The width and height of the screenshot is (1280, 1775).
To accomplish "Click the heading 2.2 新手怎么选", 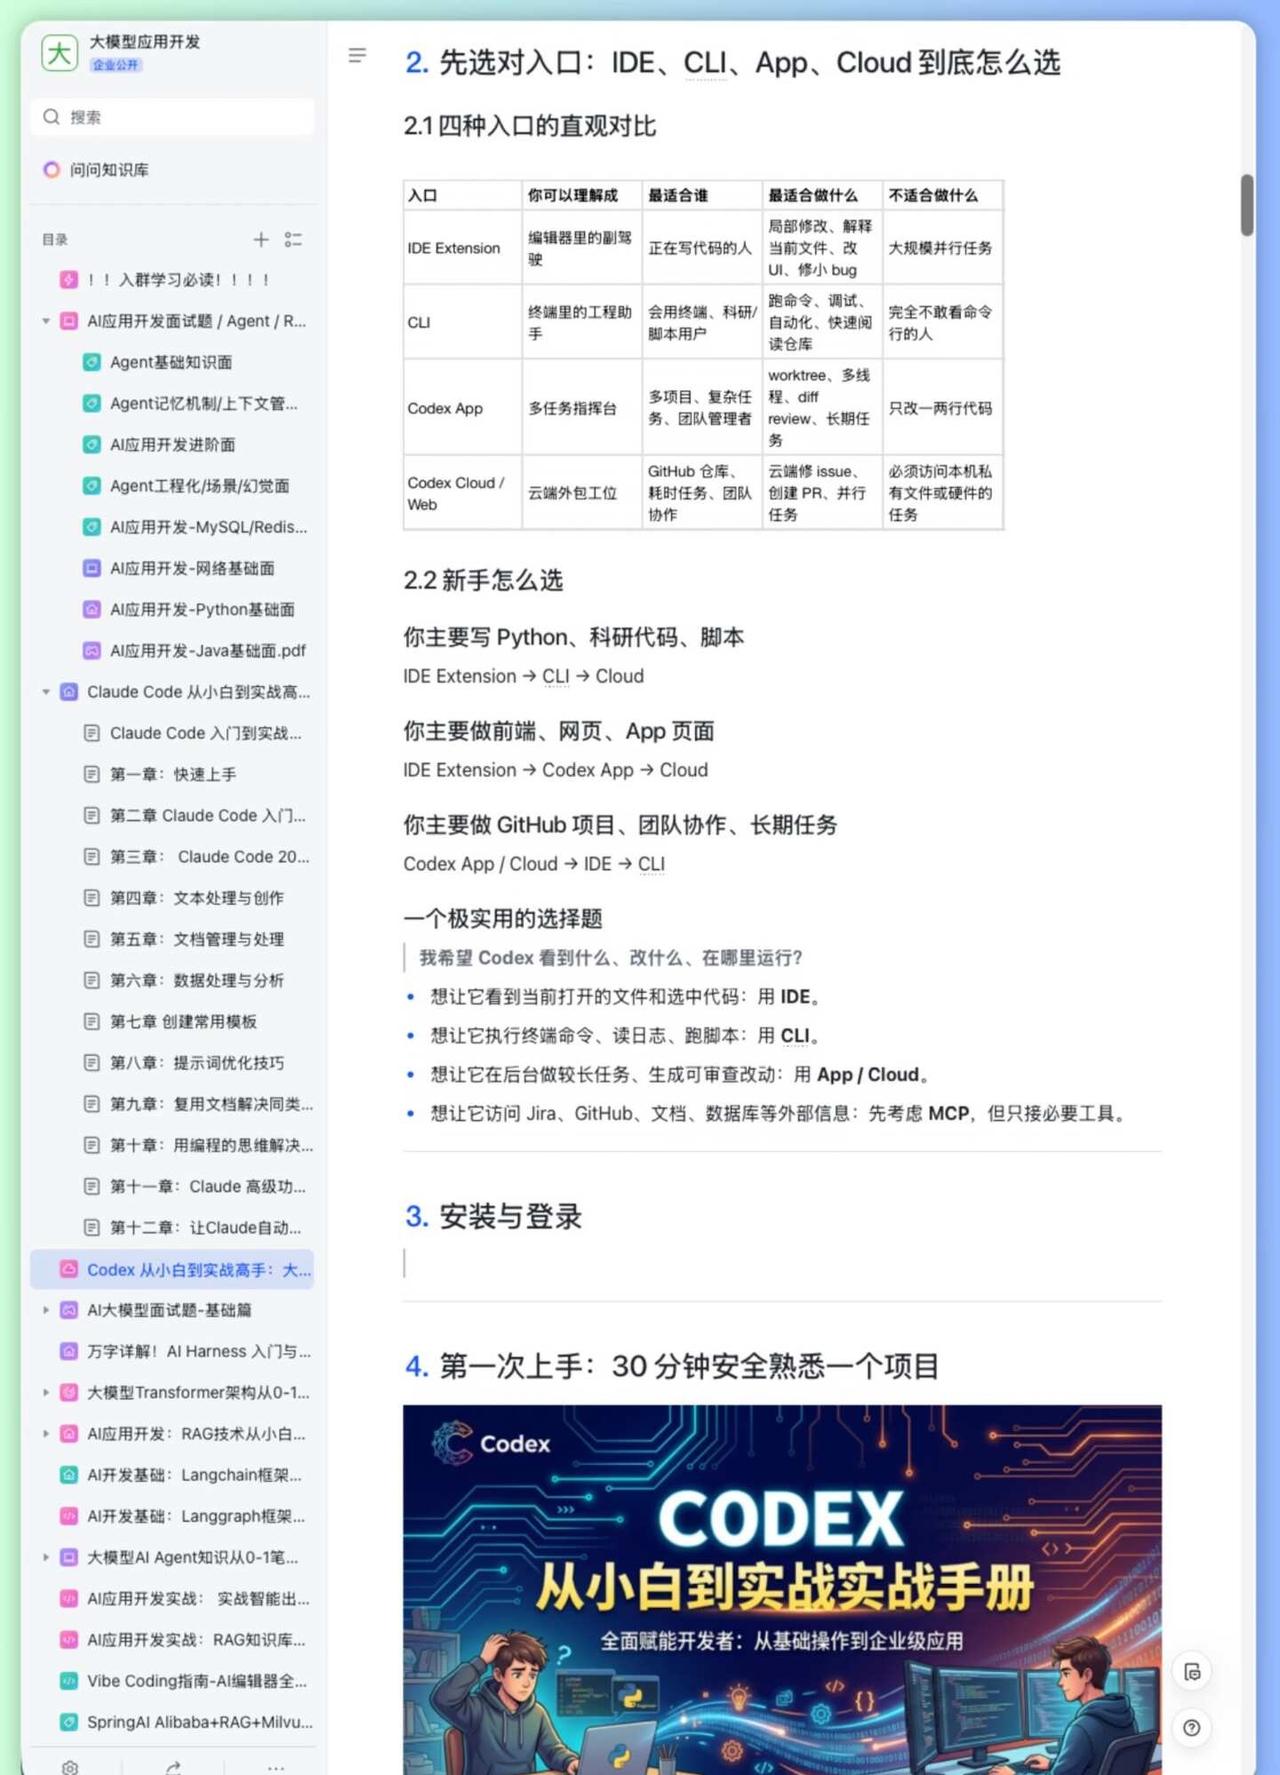I will click(483, 580).
